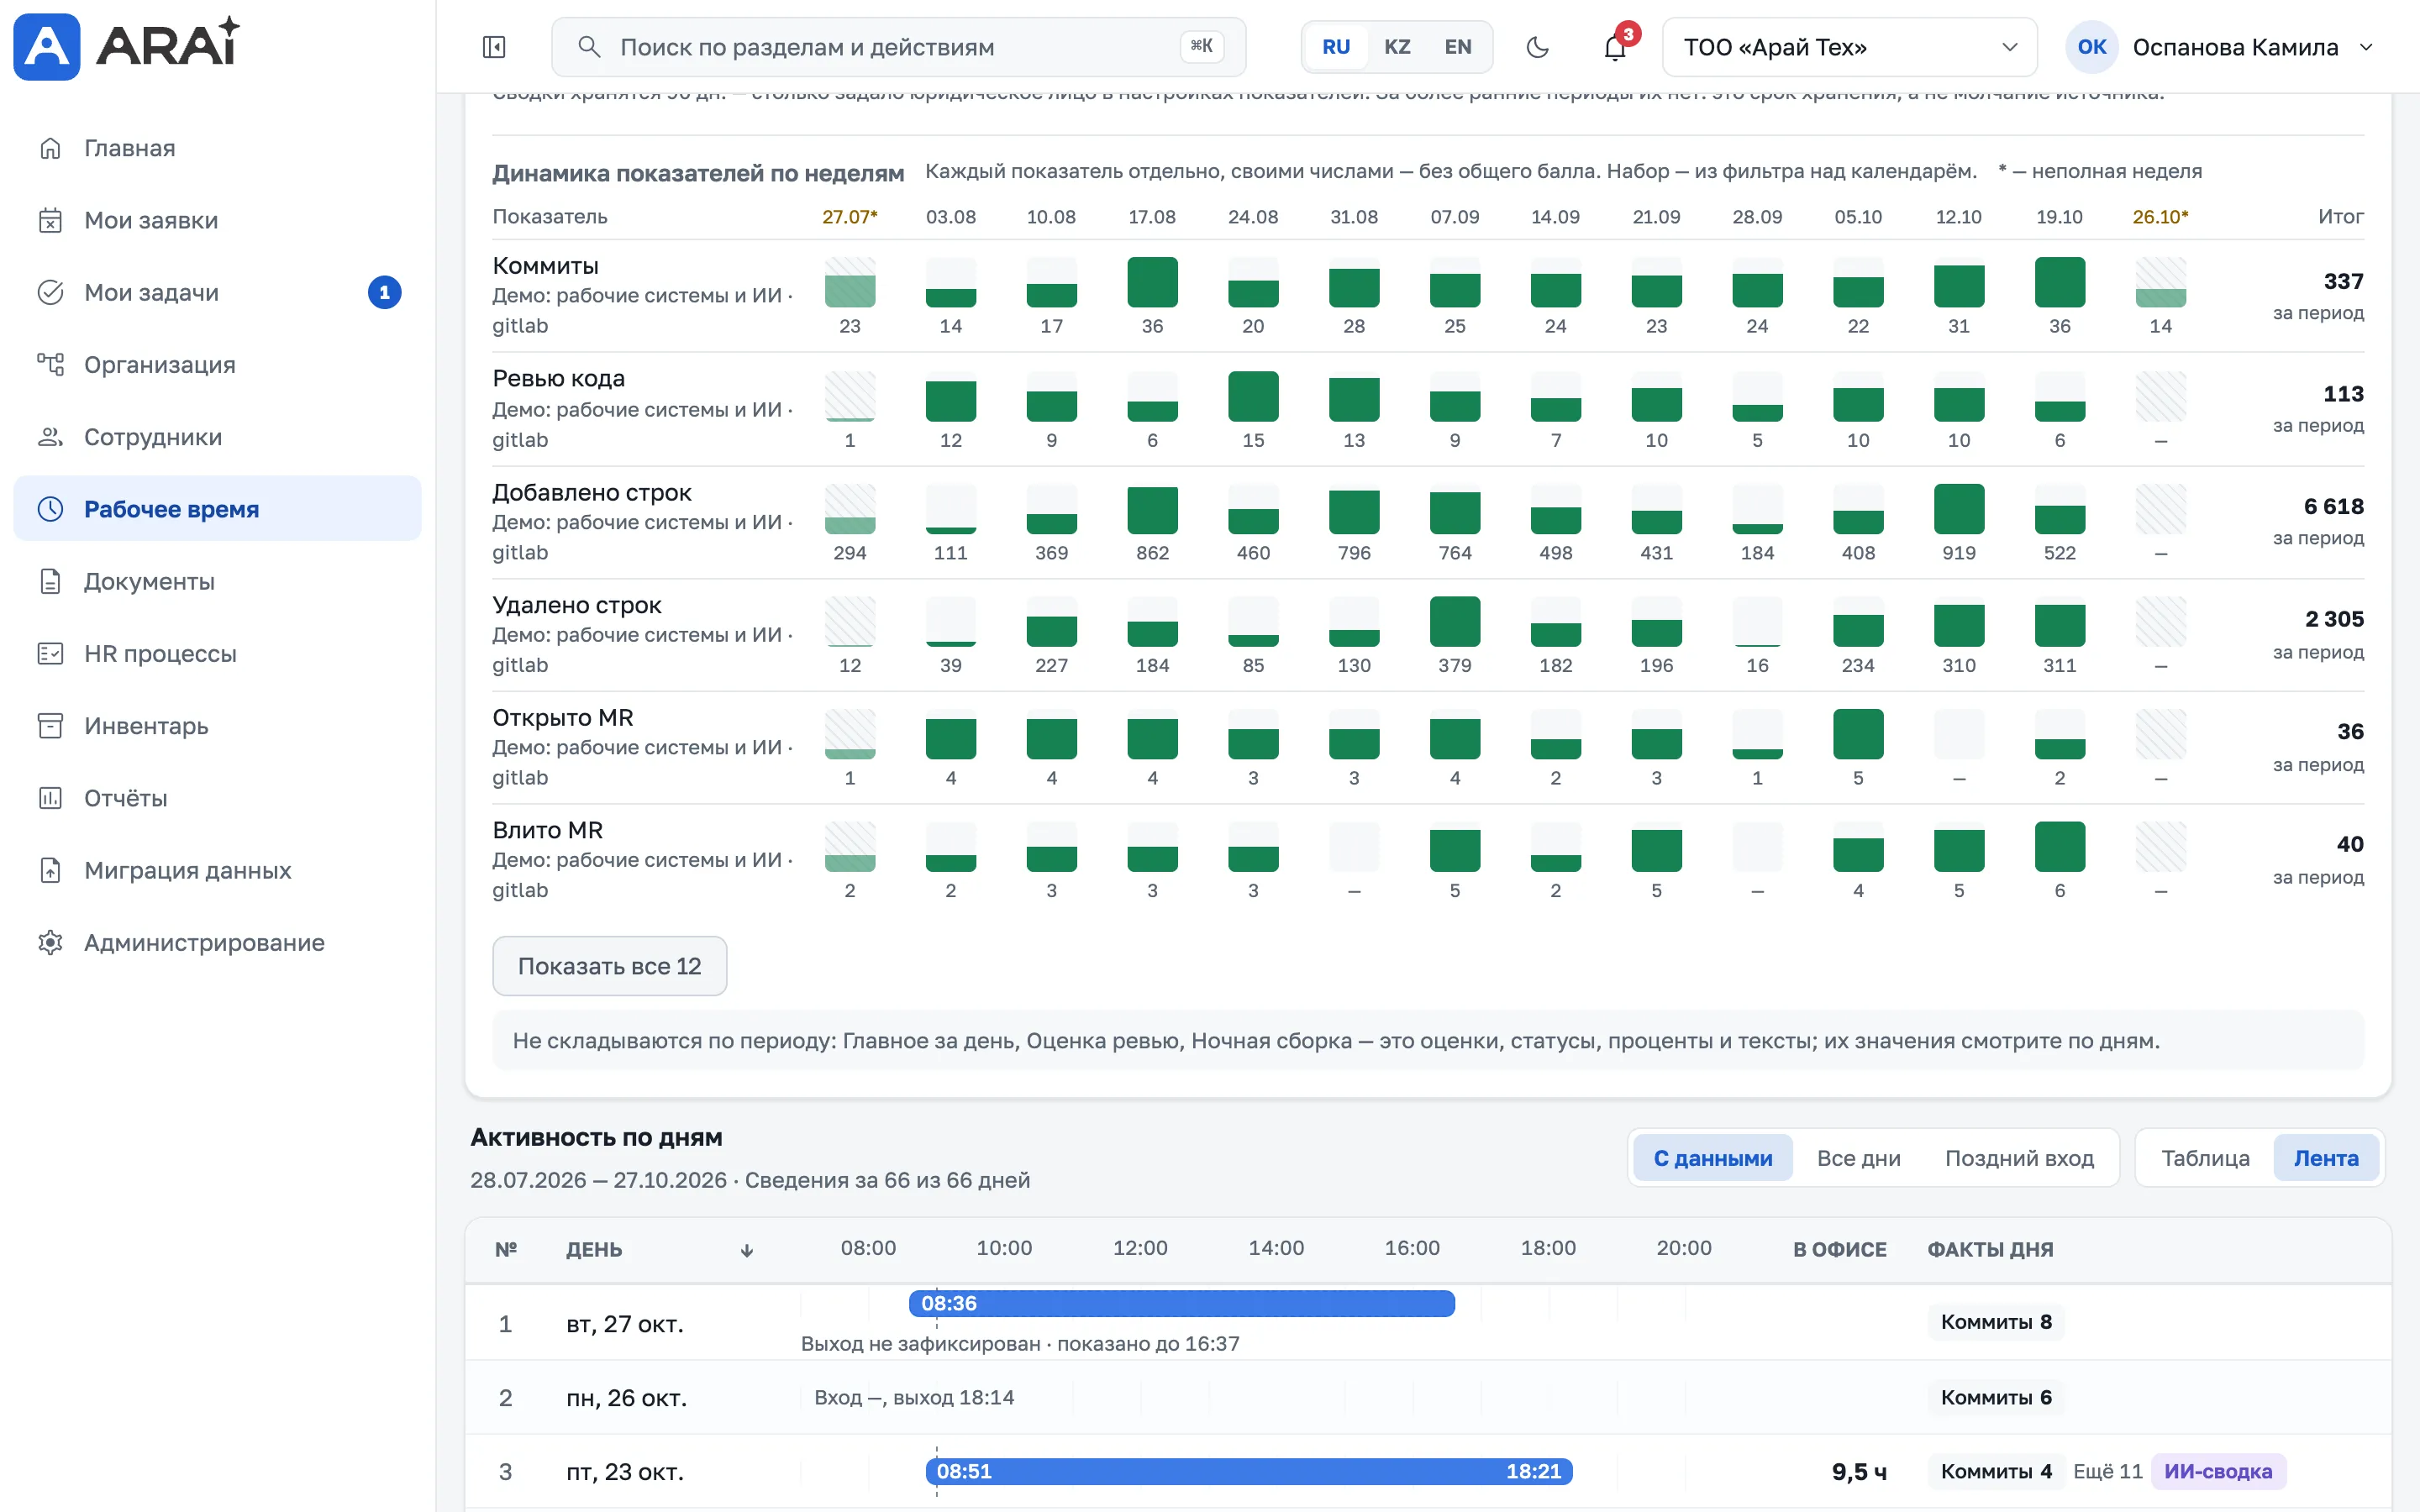Open Мои заявки calendar icon
2420x1512 pixels.
(x=50, y=220)
